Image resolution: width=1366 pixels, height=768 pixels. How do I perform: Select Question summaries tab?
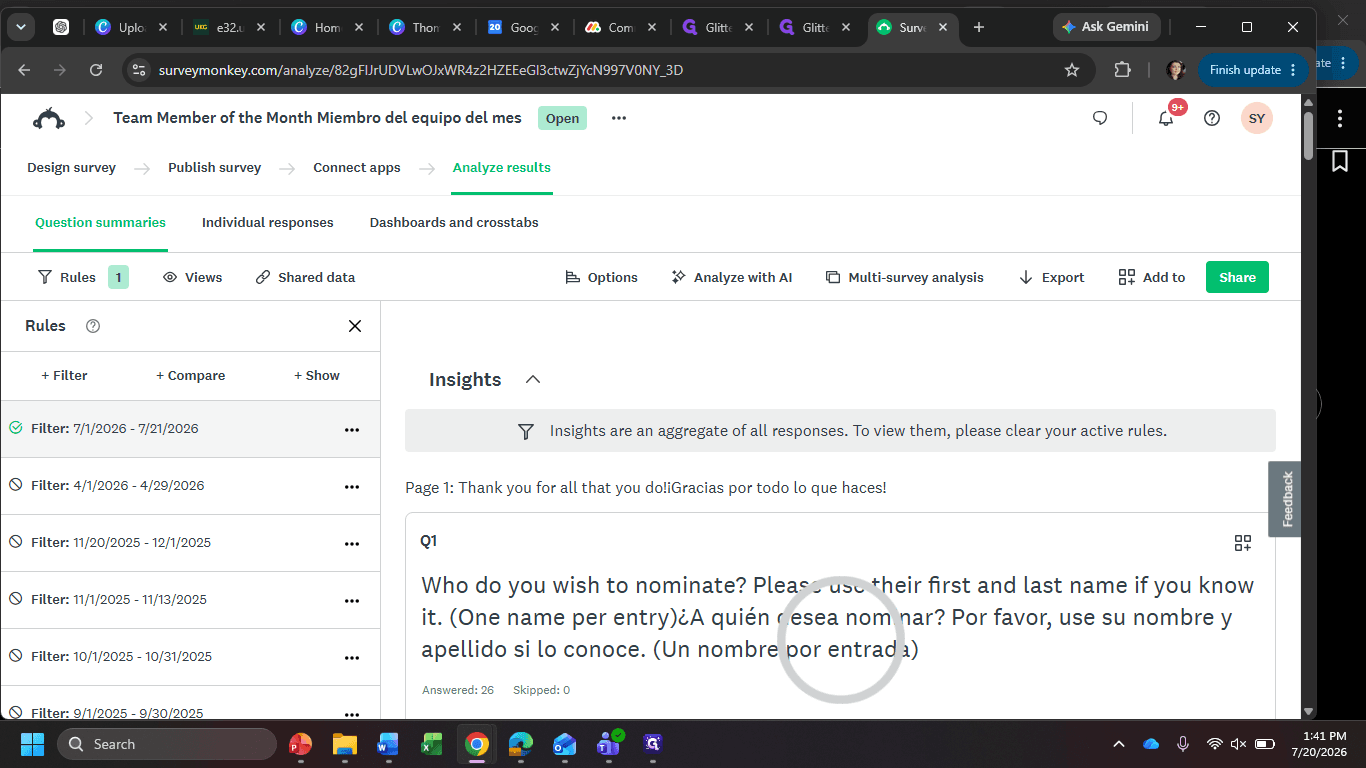pos(100,222)
